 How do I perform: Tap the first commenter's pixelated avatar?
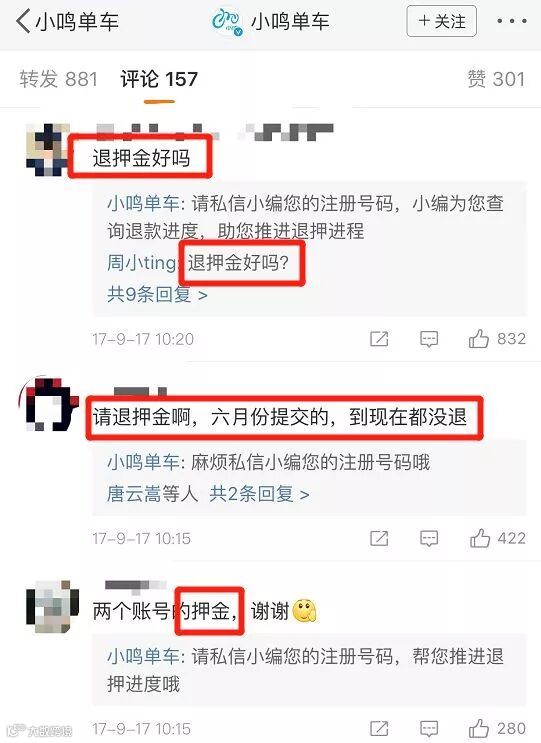pyautogui.click(x=47, y=150)
